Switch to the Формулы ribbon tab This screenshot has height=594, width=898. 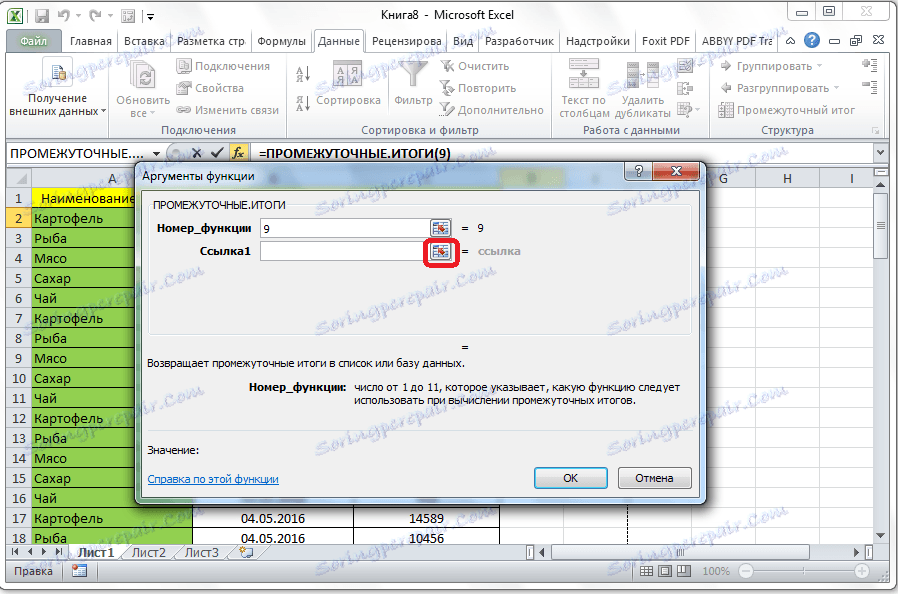click(x=281, y=42)
